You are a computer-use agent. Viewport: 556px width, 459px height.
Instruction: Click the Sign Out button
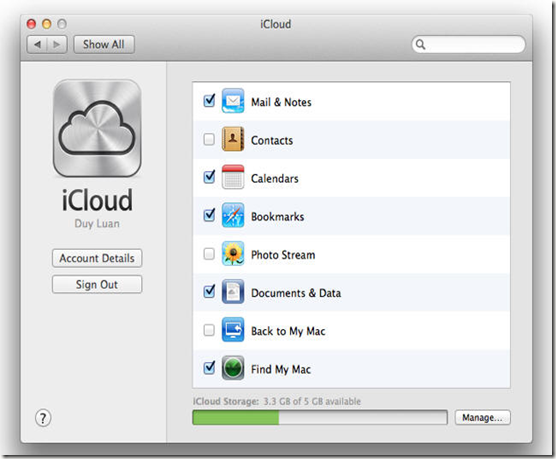tap(97, 284)
